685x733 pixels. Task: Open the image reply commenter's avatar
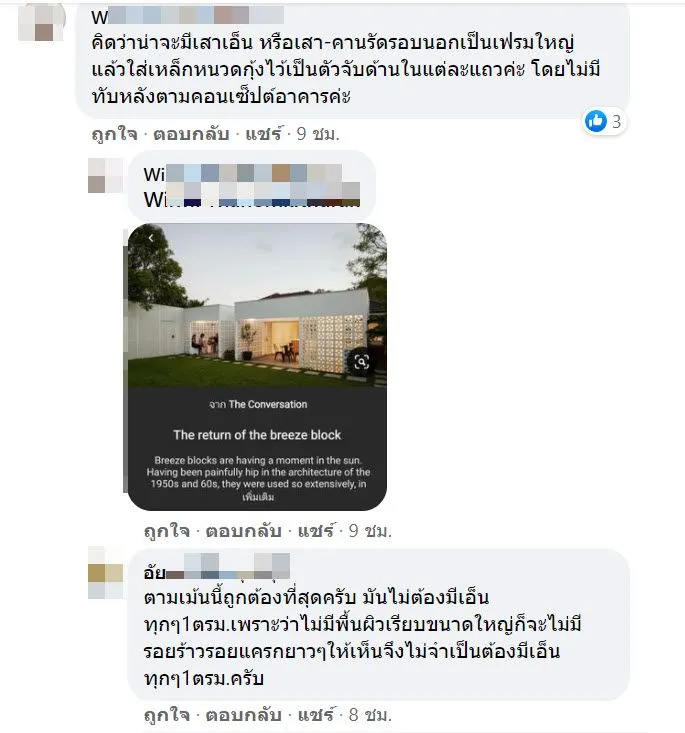click(105, 175)
